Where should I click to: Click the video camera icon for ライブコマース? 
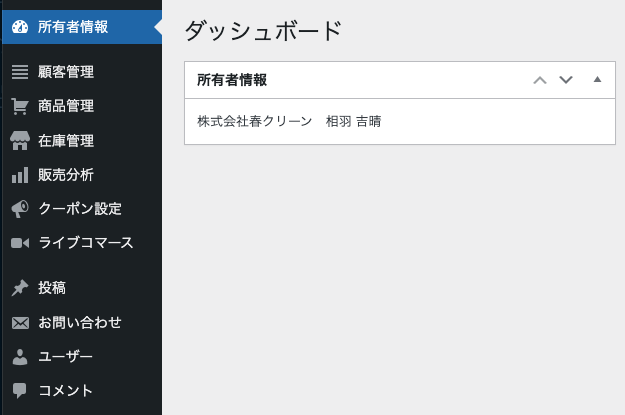[x=20, y=243]
